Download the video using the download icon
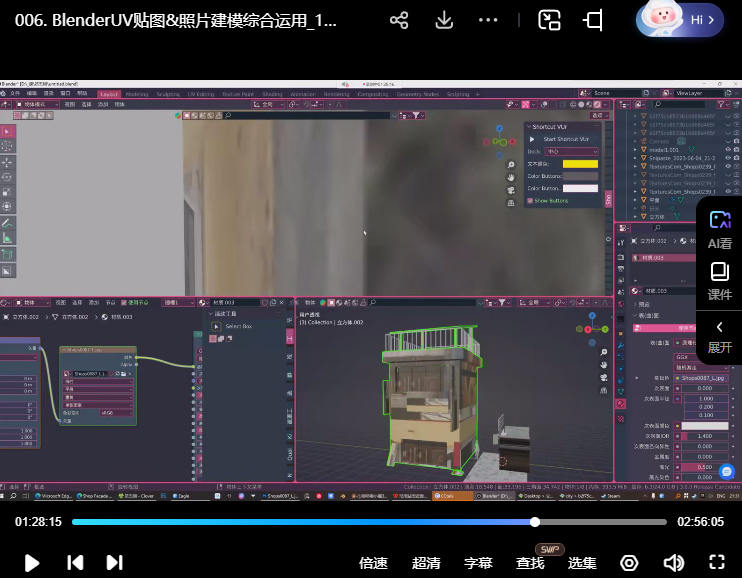 coord(444,20)
